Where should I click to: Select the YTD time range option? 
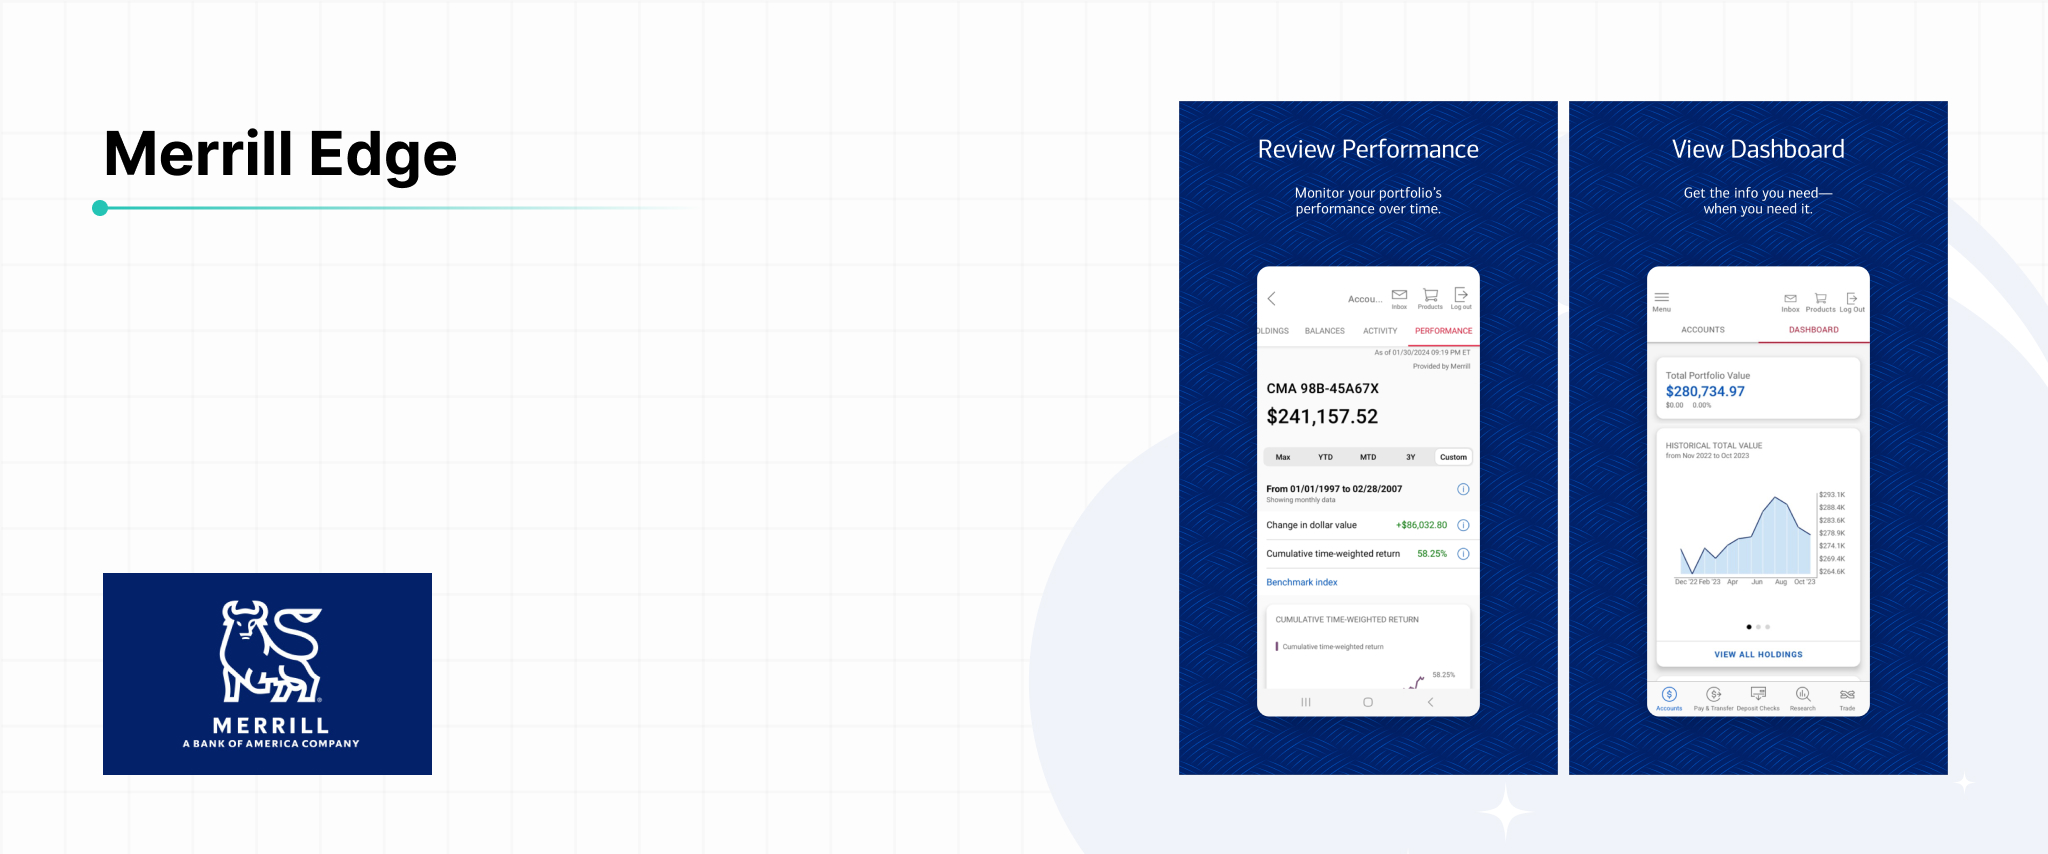(1325, 457)
